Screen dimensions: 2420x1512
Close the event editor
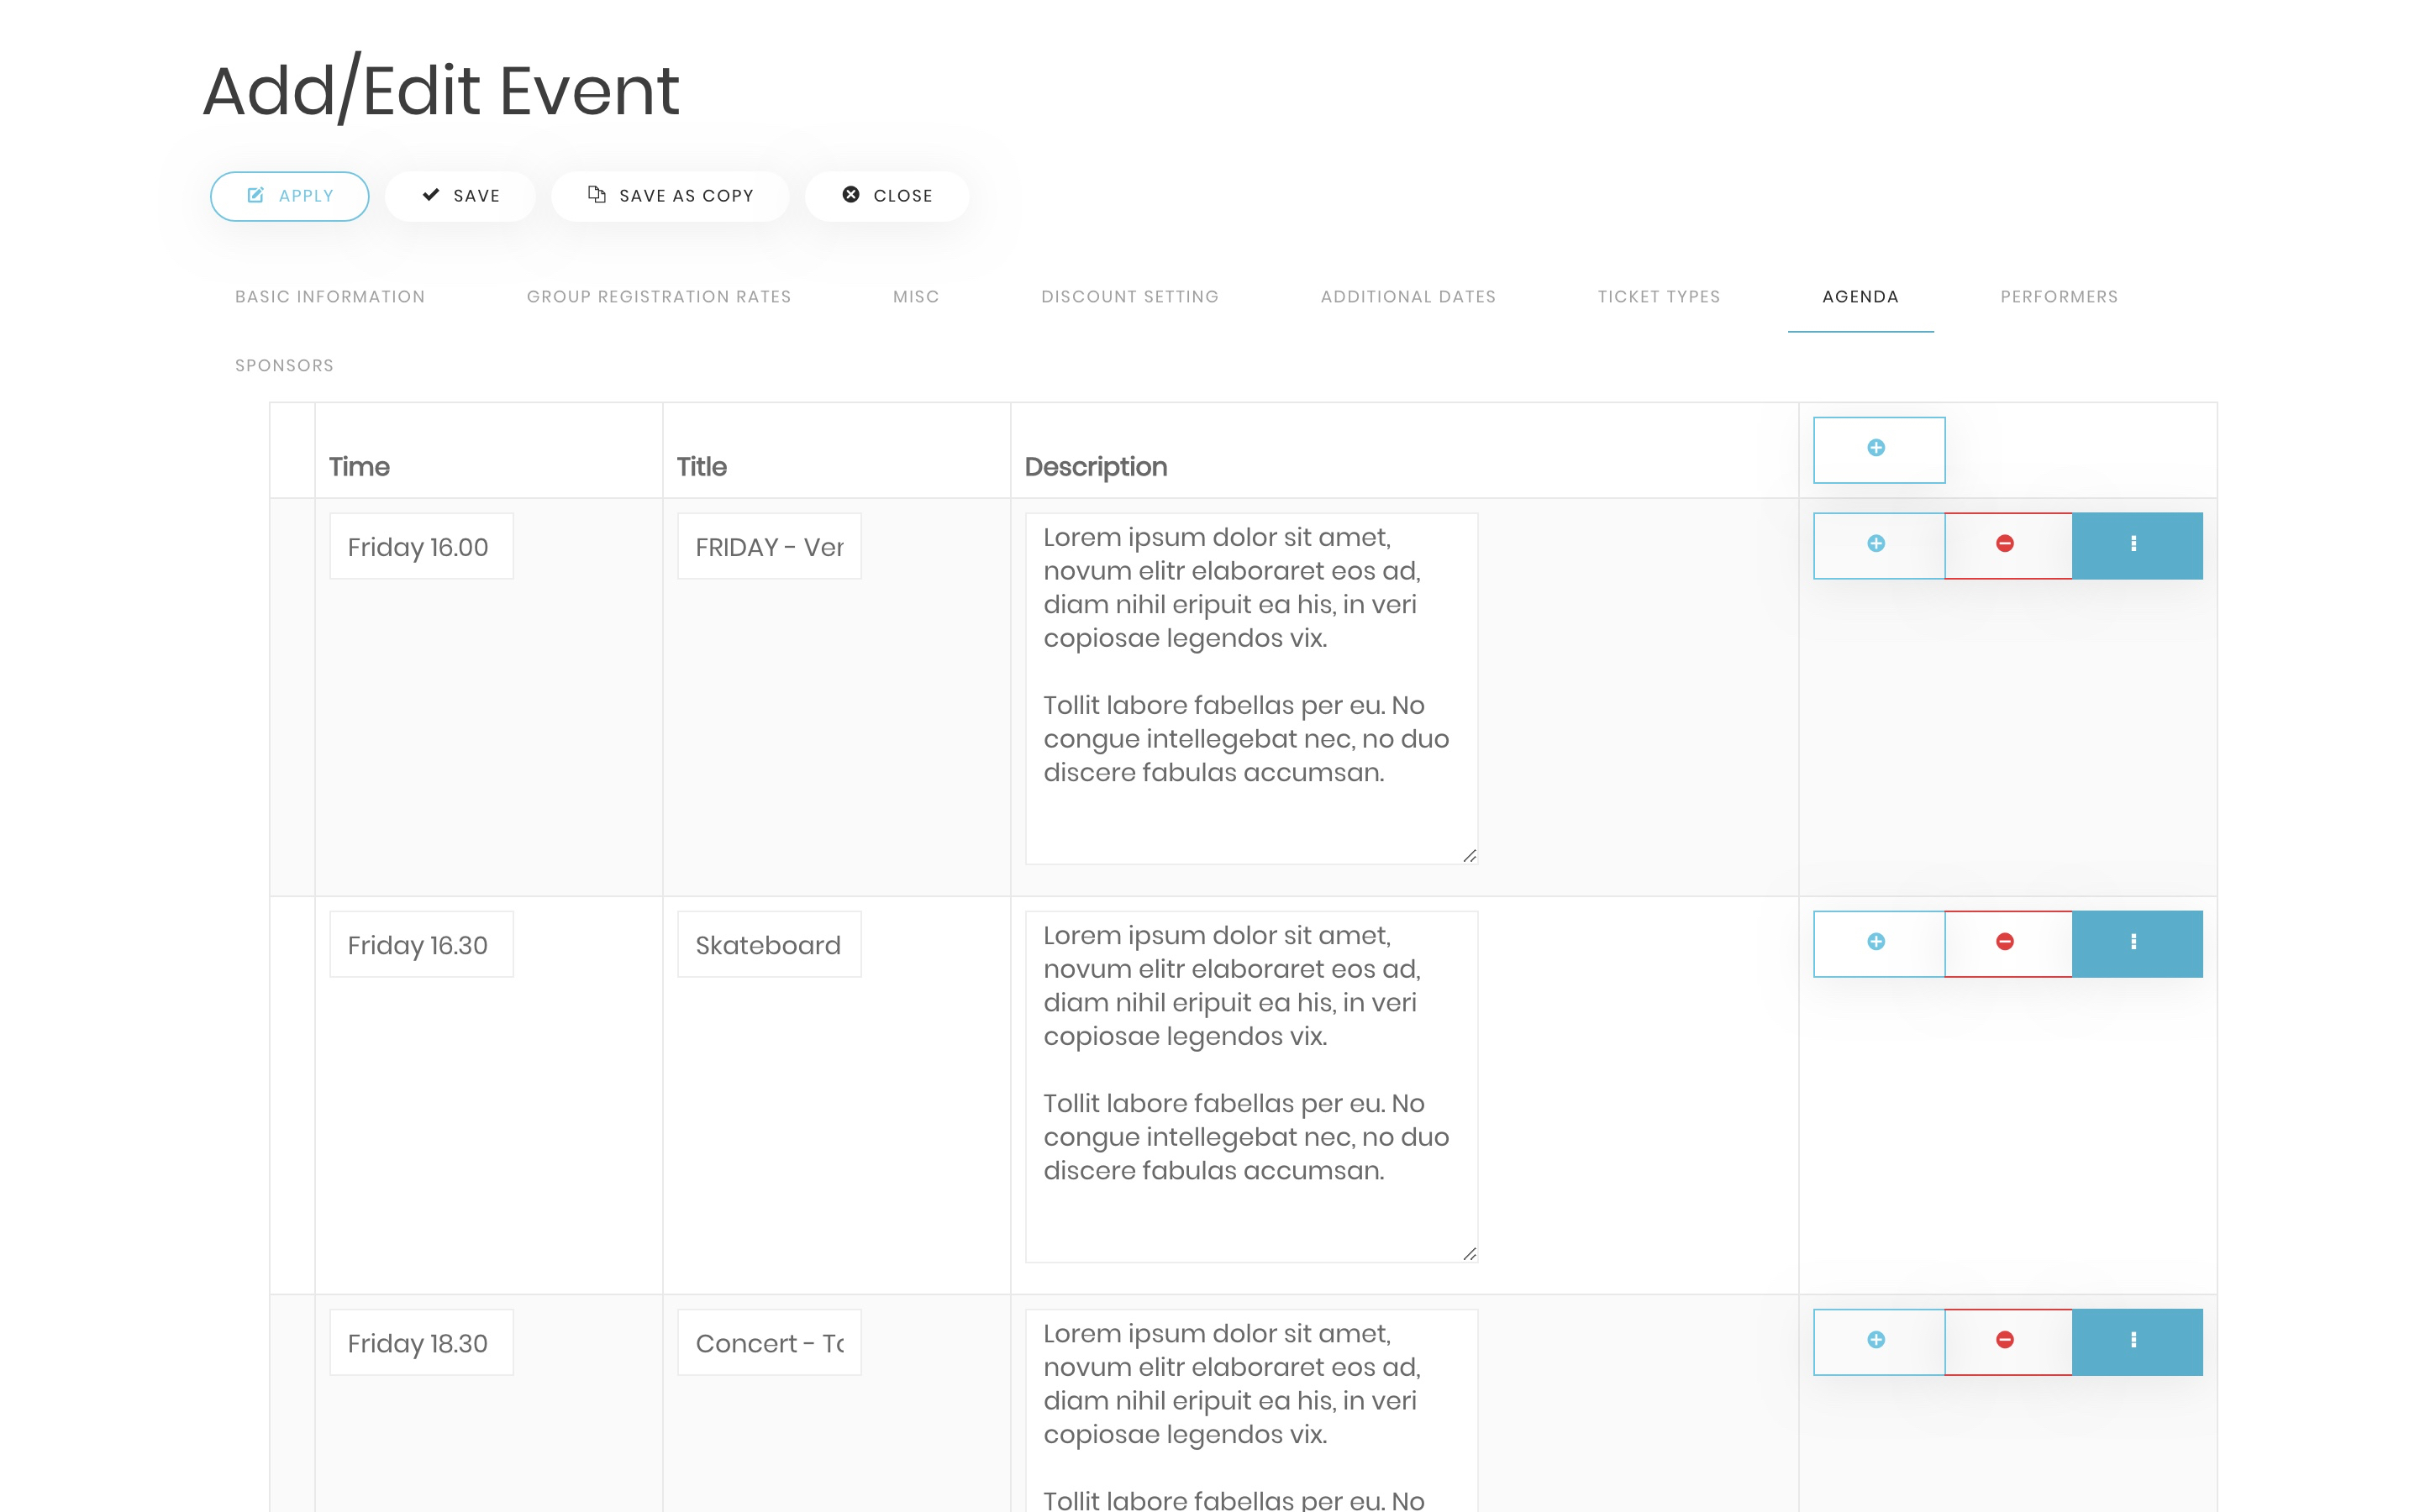point(887,196)
